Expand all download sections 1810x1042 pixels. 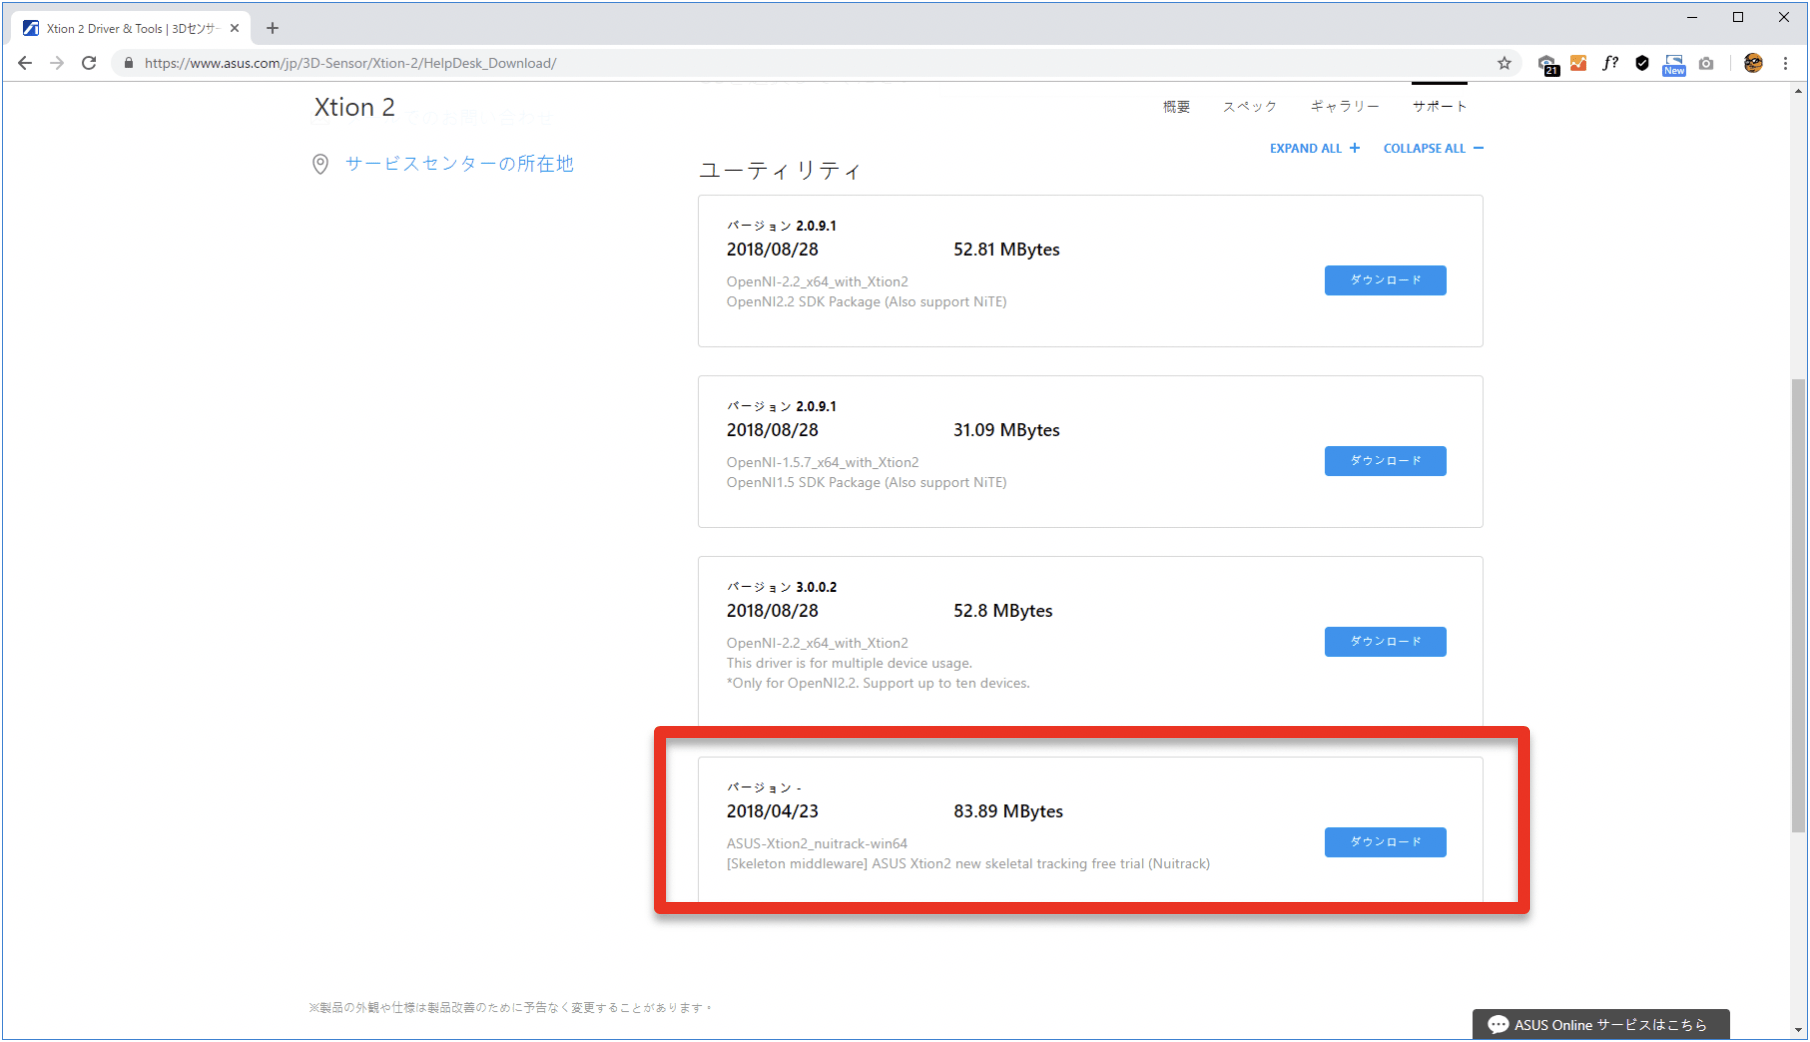(1315, 148)
